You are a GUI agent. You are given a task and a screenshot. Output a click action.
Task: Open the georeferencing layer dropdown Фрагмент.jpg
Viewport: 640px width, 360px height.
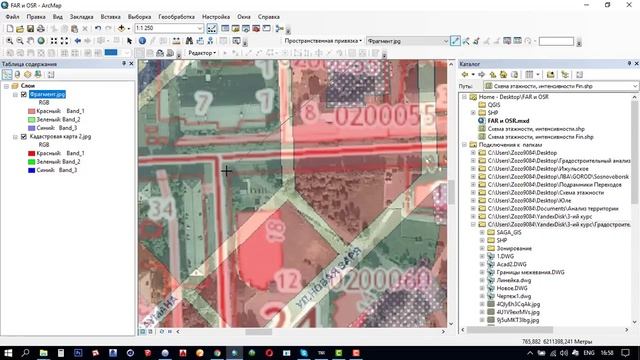[x=445, y=41]
